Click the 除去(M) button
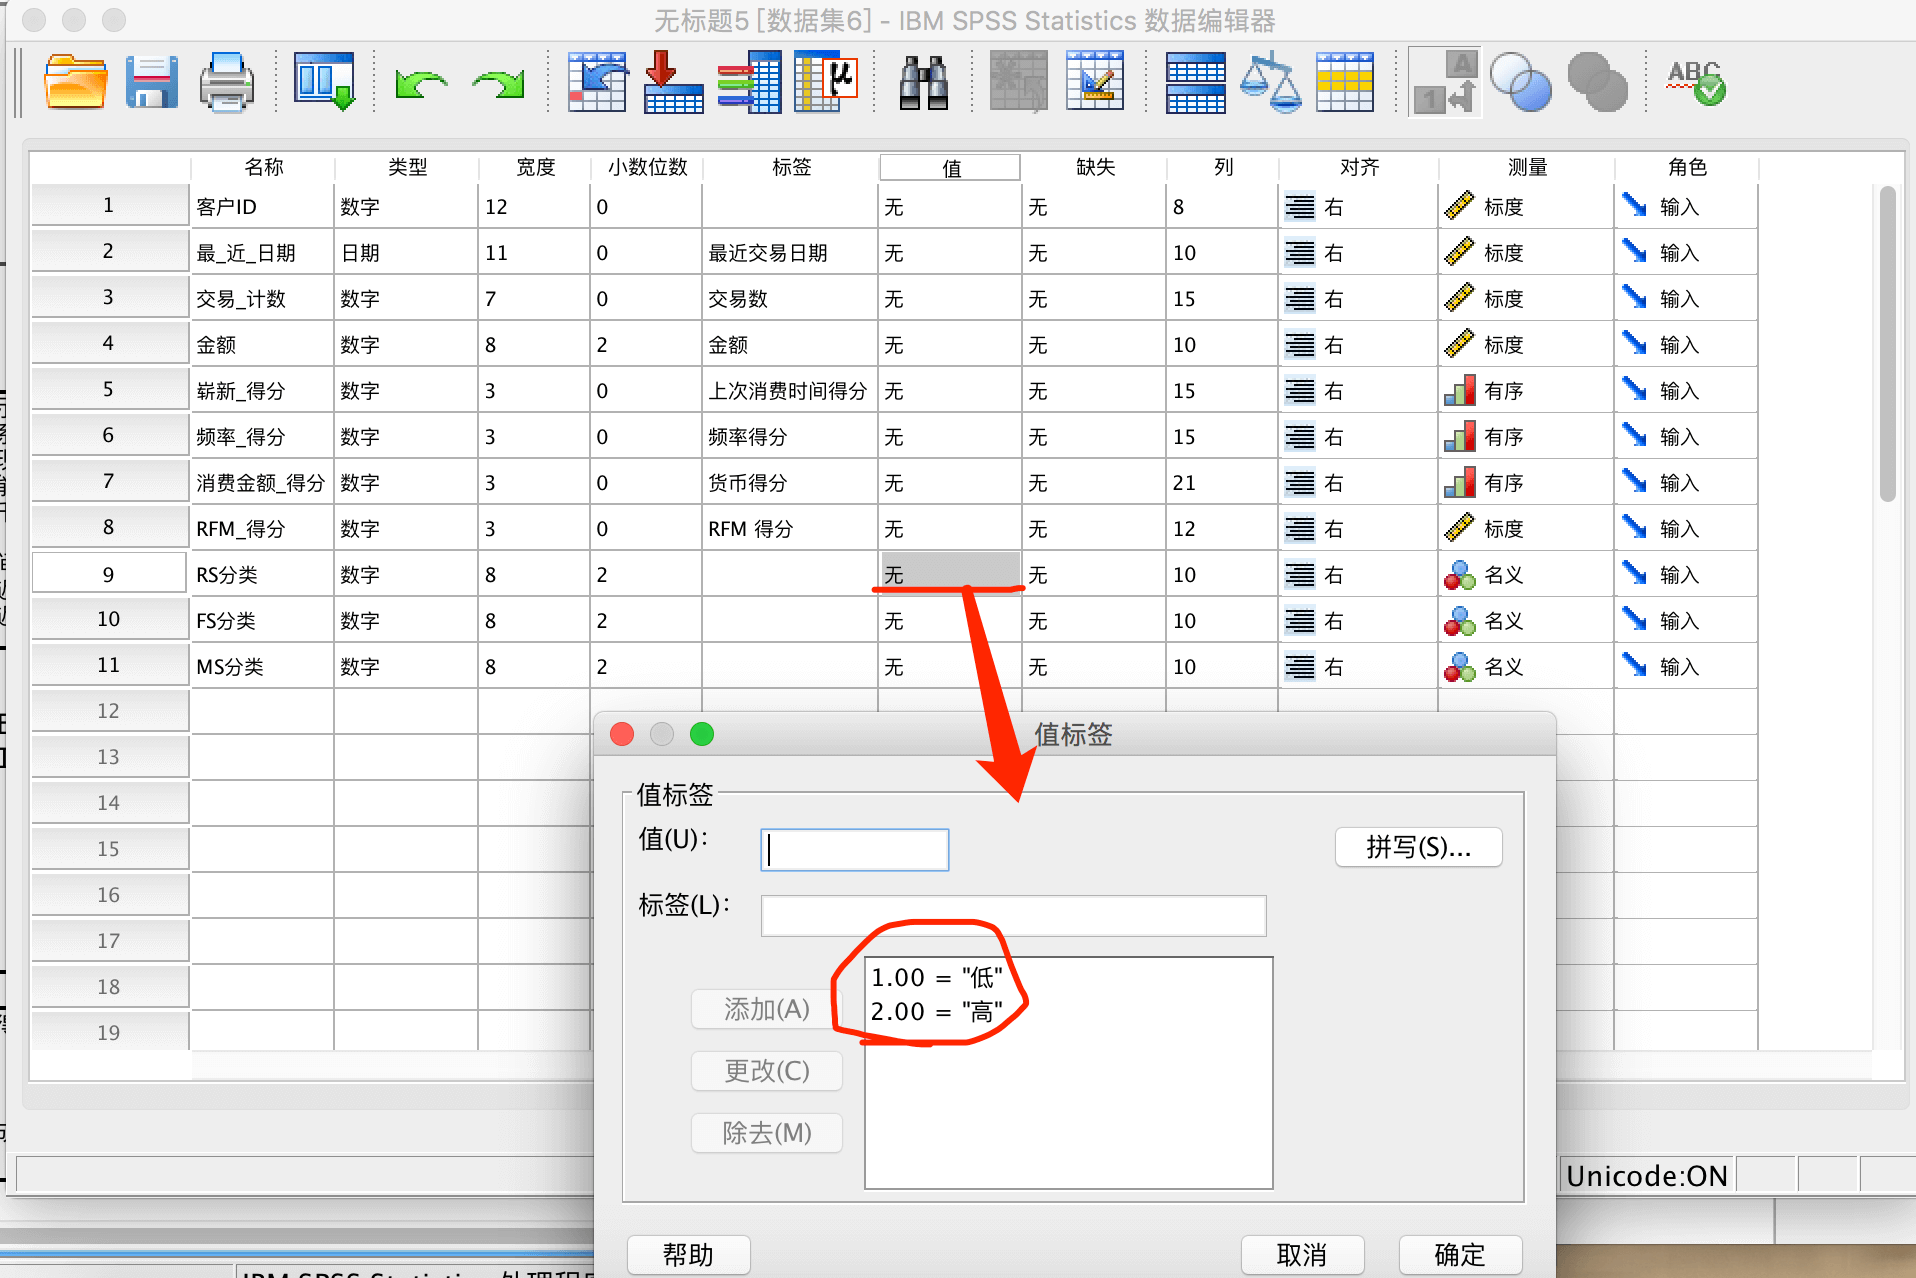Image resolution: width=1916 pixels, height=1278 pixels. point(767,1133)
